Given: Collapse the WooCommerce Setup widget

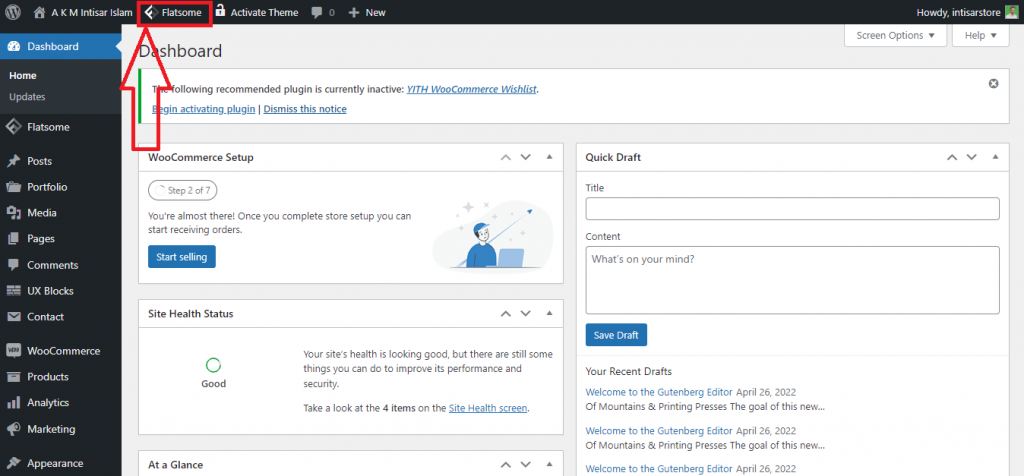Looking at the screenshot, I should 549,157.
